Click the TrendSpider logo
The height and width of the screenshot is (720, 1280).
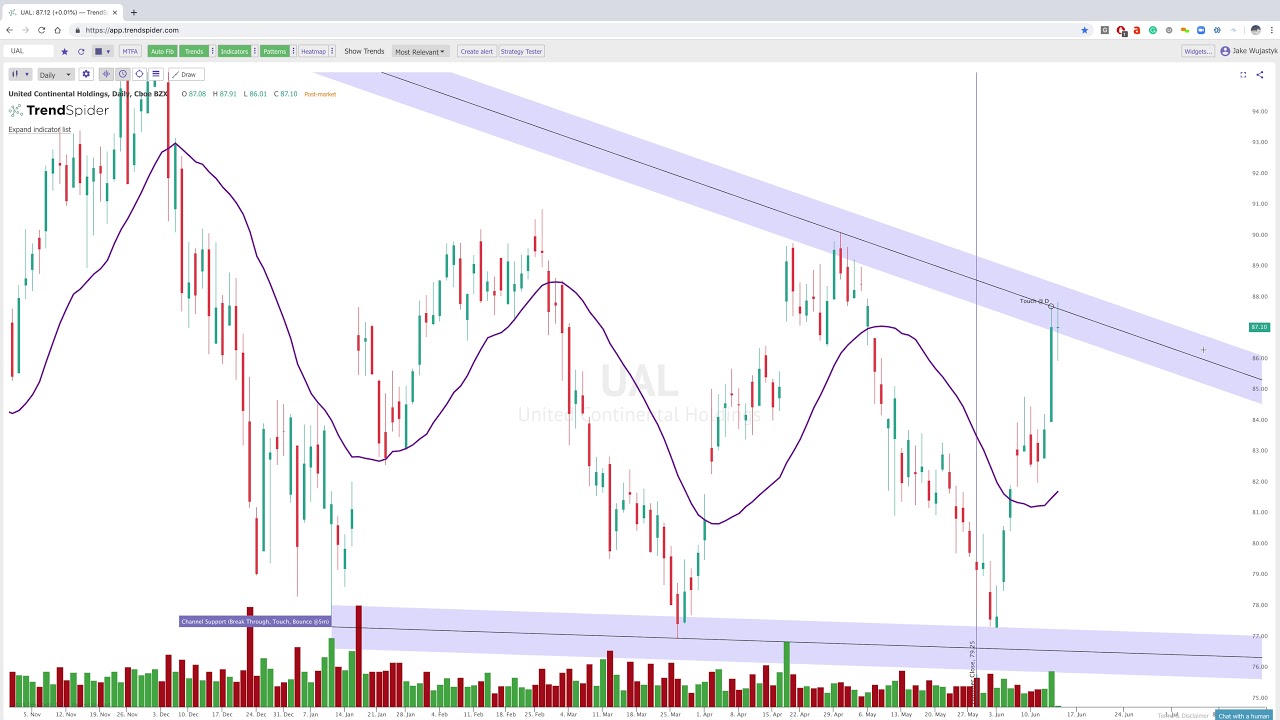coord(59,110)
